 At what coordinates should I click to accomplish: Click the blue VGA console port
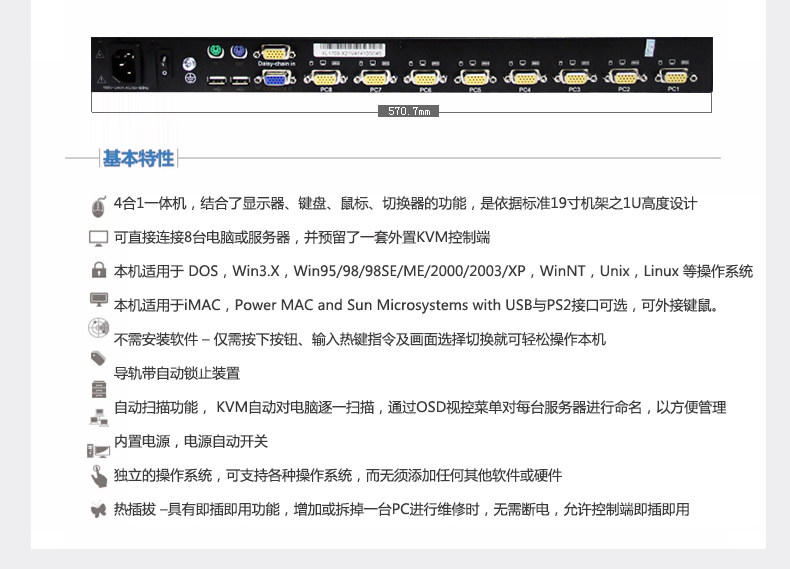pyautogui.click(x=276, y=79)
